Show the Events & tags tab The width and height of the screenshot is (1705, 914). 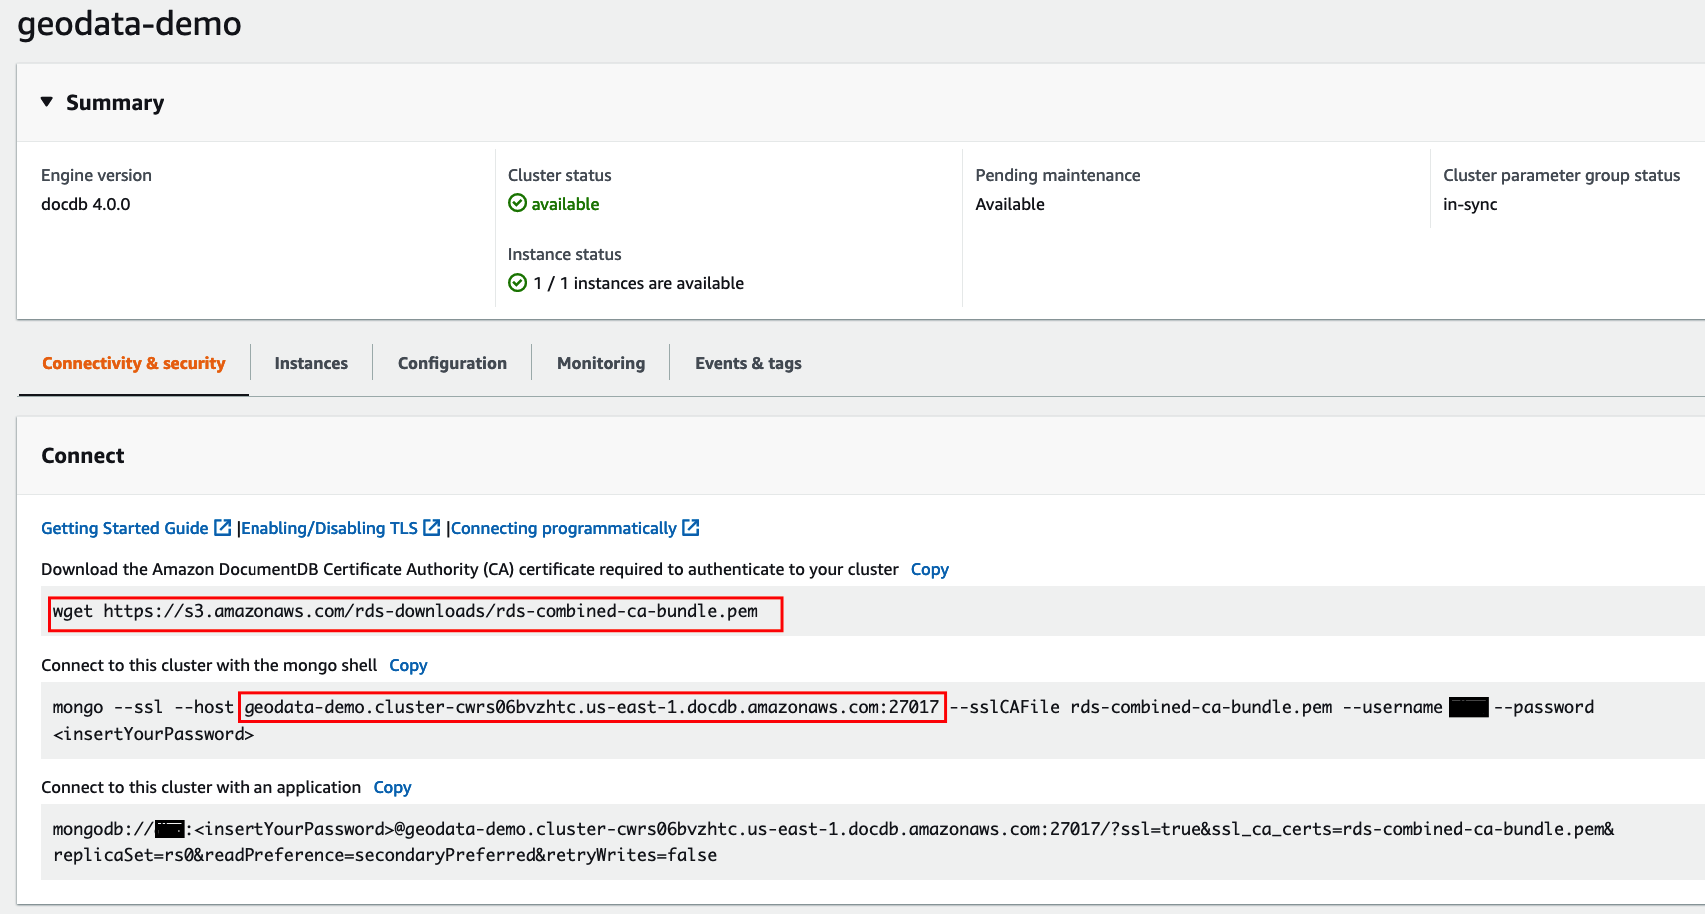tap(748, 363)
